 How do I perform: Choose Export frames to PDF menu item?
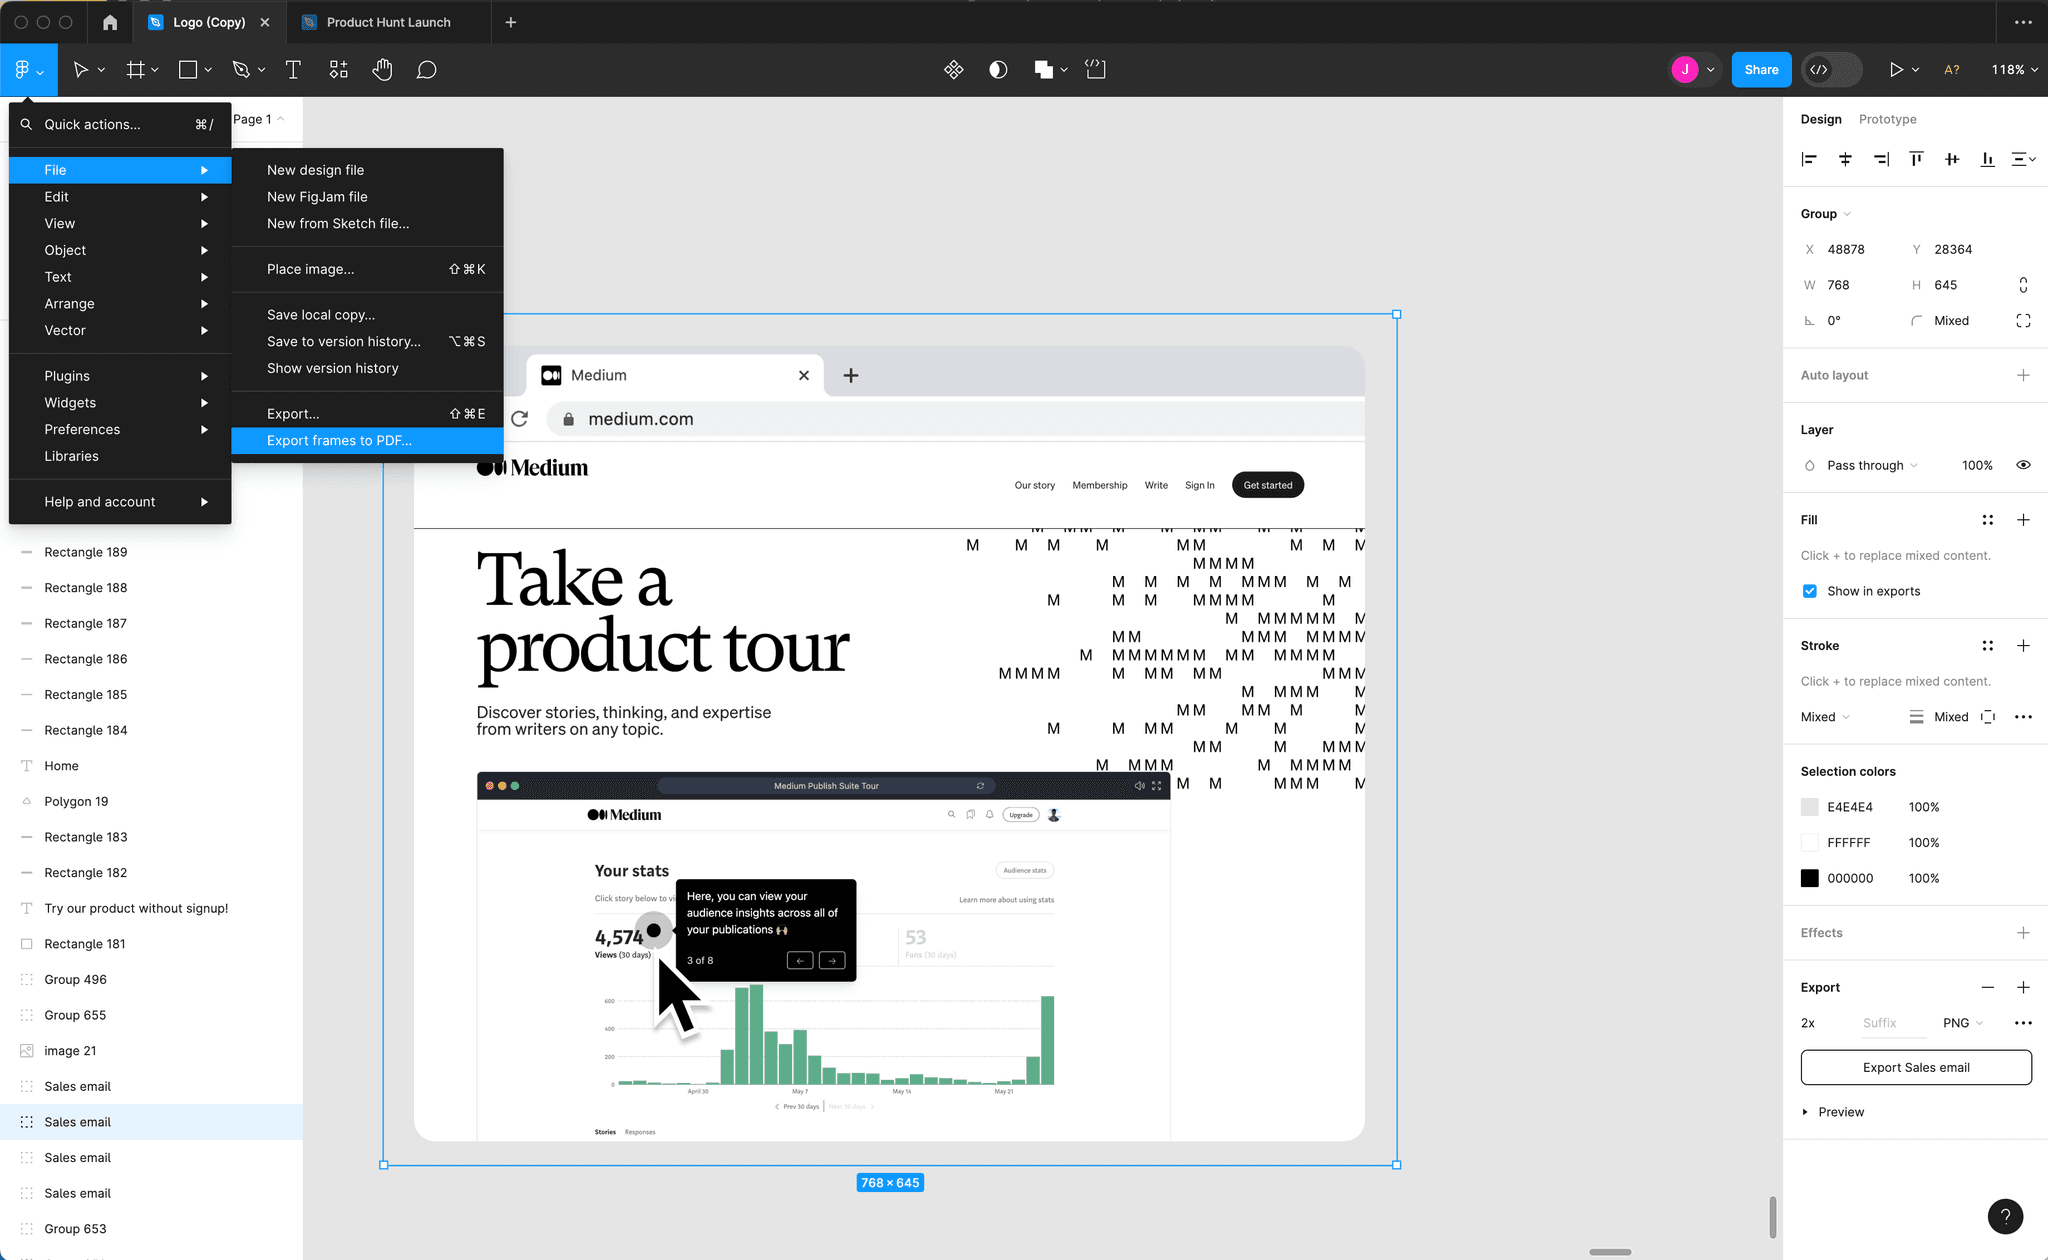(x=339, y=441)
